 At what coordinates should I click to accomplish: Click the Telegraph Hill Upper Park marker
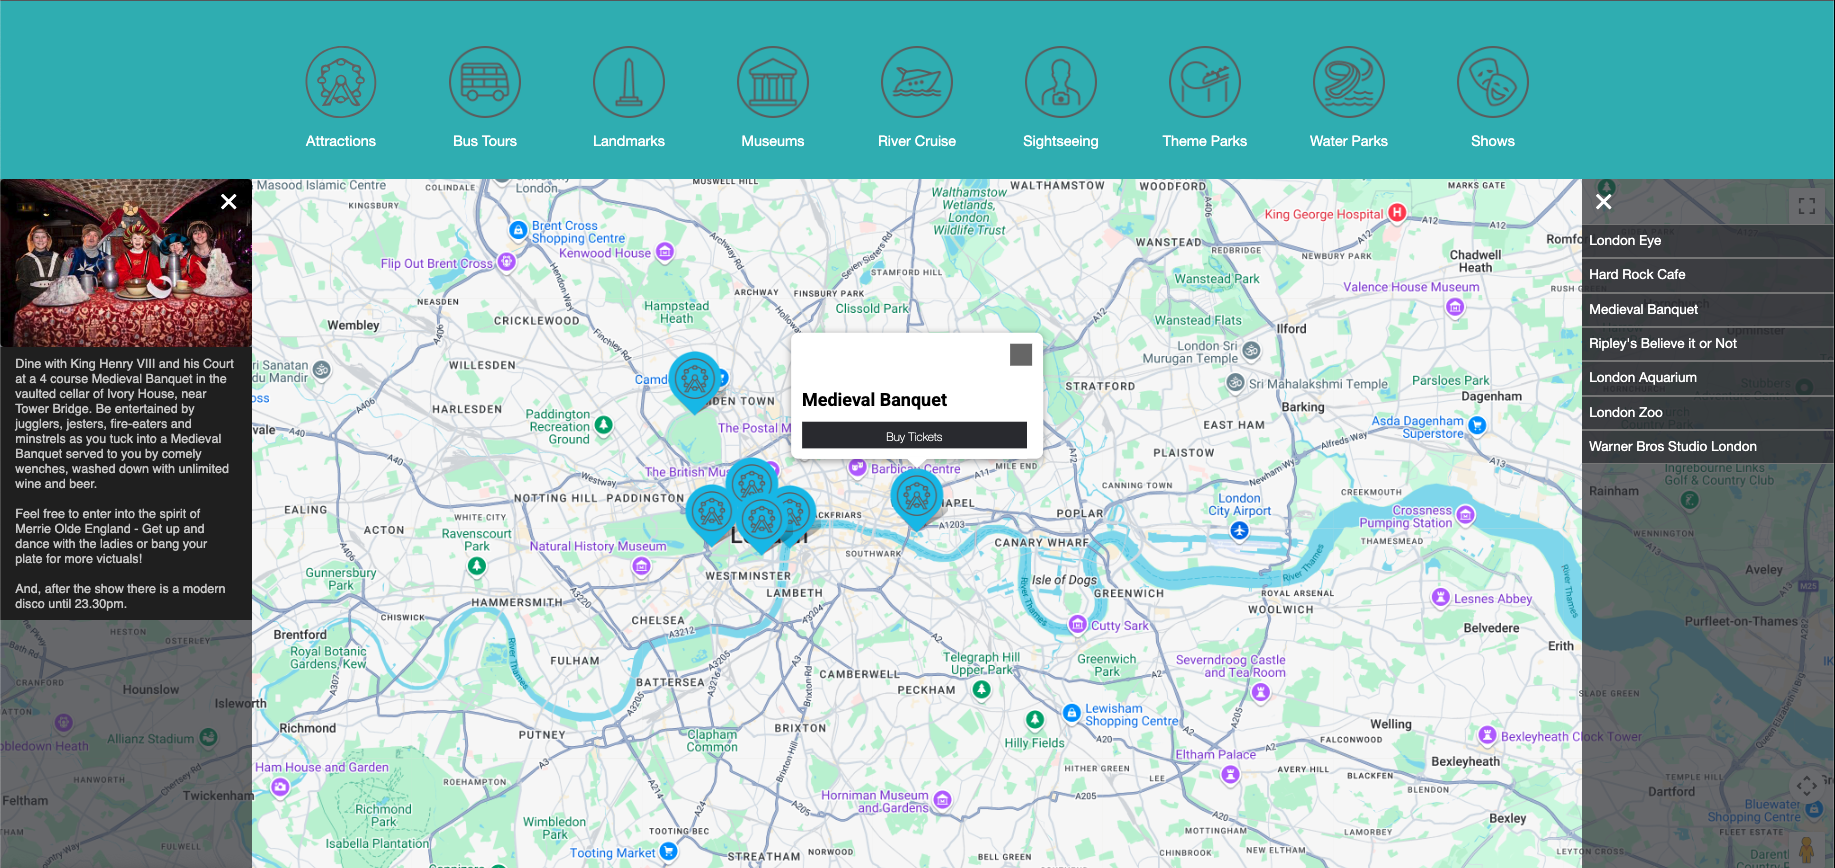click(982, 689)
